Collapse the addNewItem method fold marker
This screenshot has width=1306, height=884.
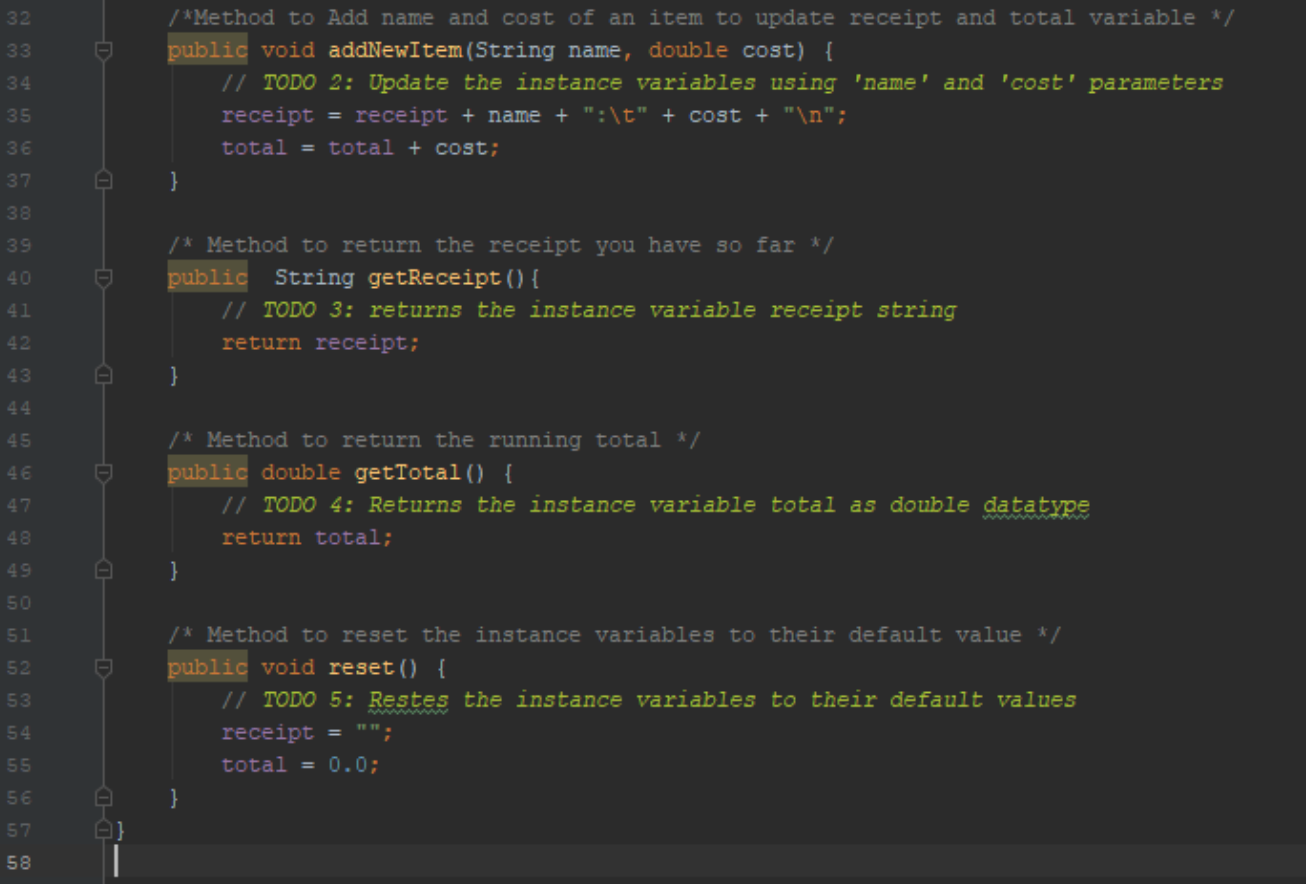click(x=103, y=49)
